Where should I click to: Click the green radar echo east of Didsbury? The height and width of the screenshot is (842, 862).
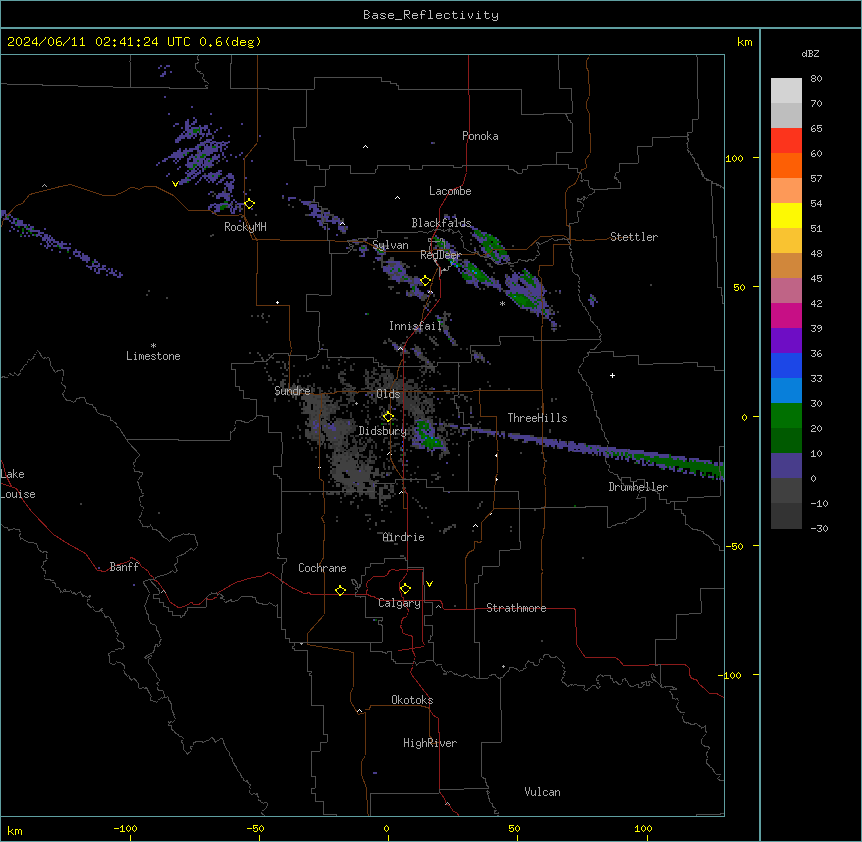pos(428,434)
